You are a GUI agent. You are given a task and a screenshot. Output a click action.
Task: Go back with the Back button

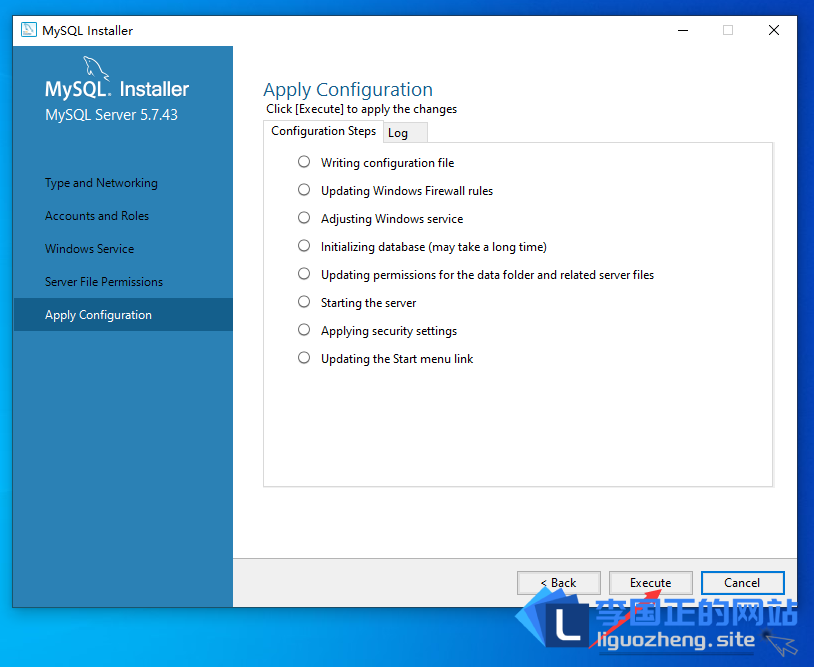click(558, 583)
